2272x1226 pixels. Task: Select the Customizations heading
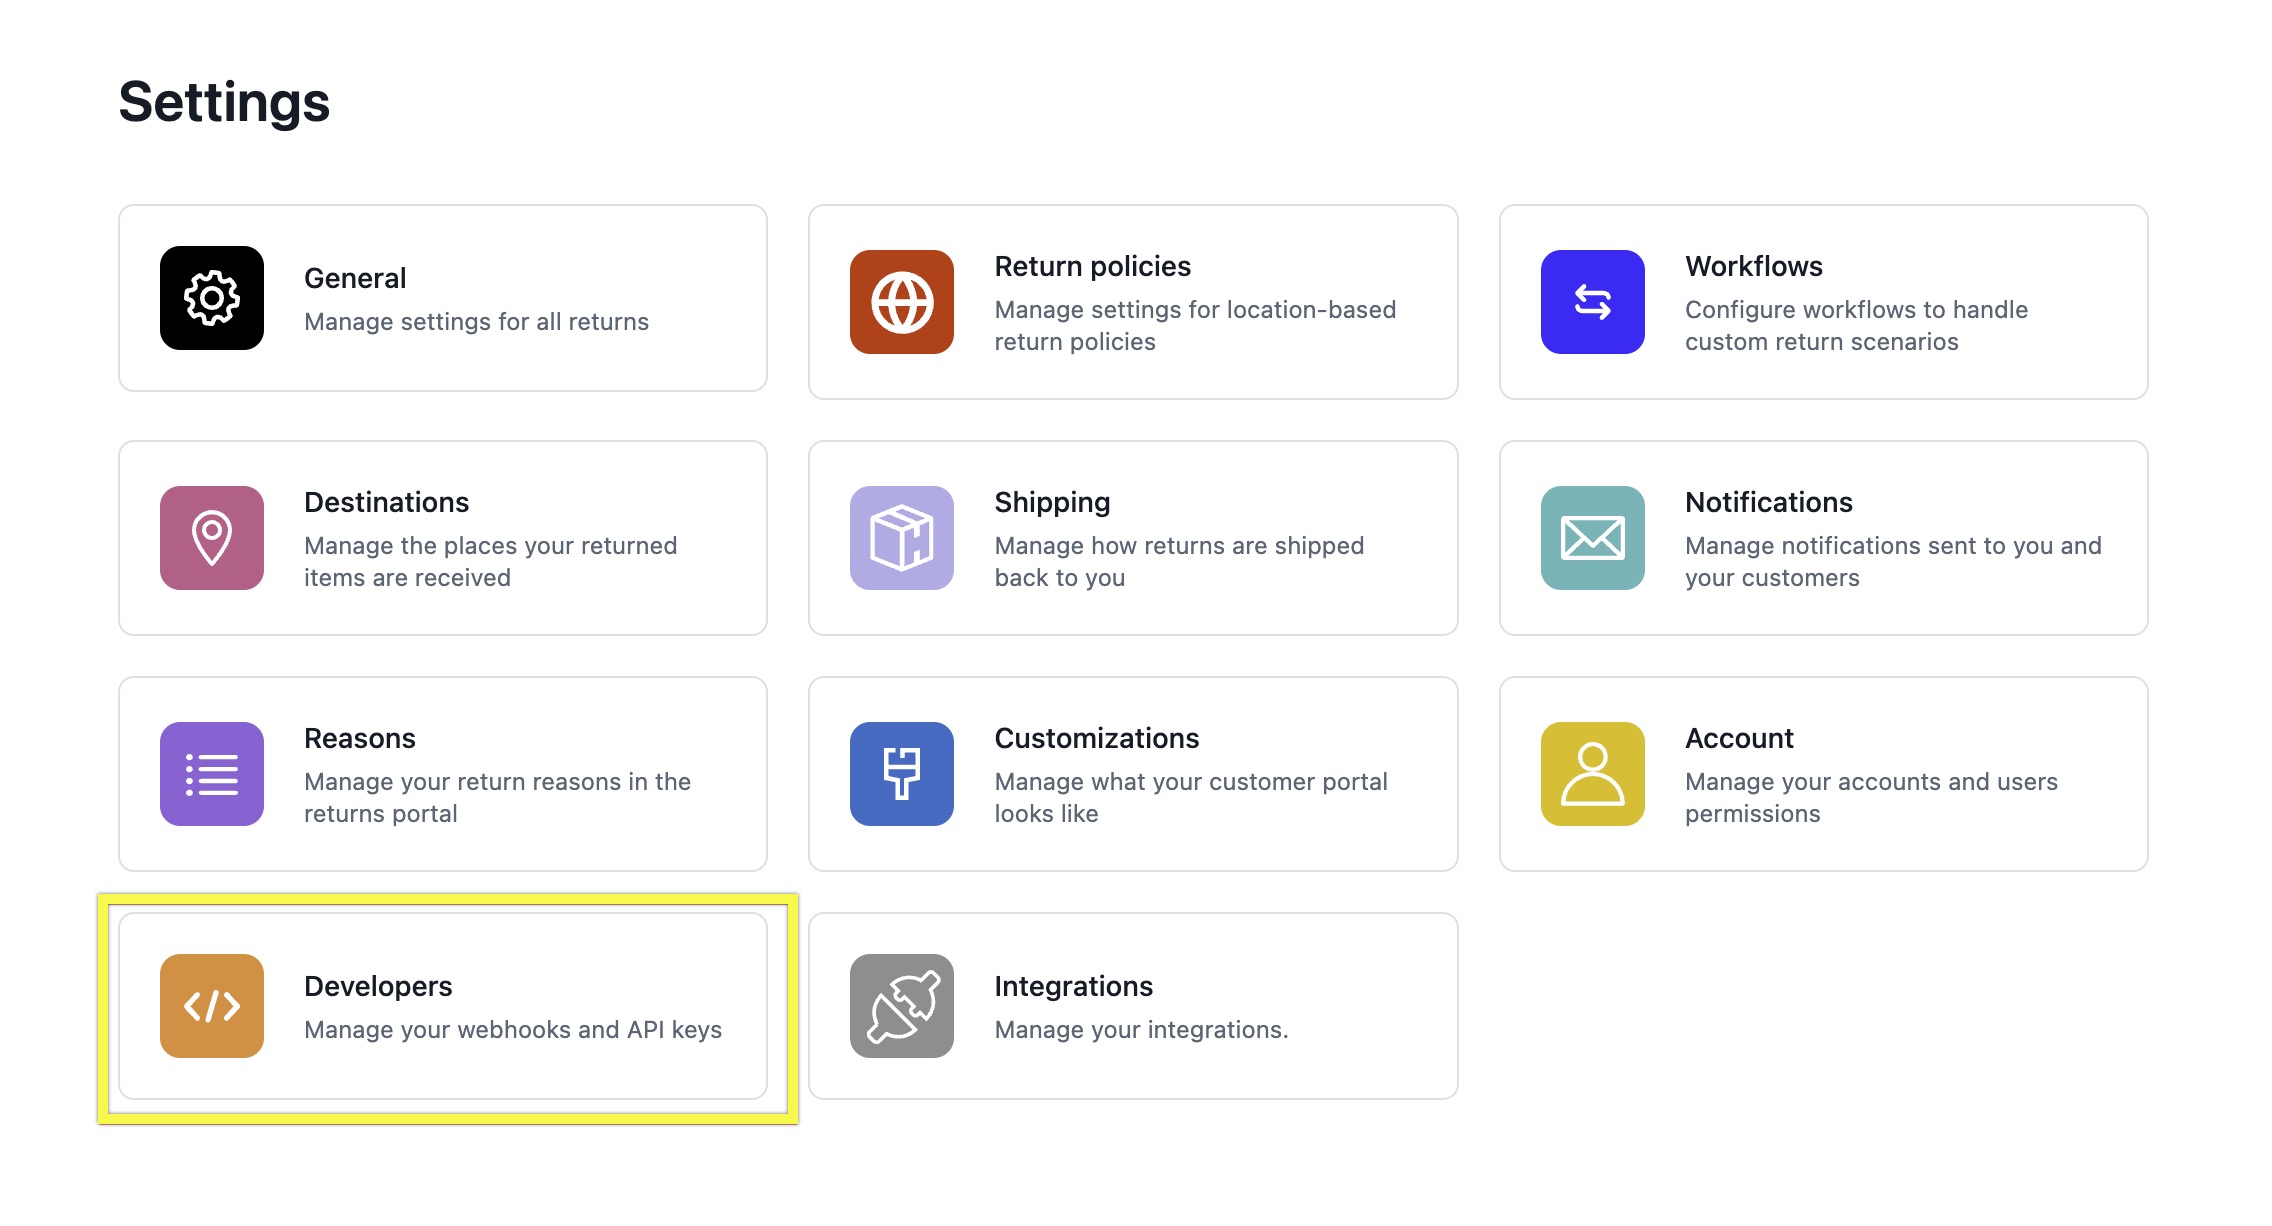(1097, 738)
